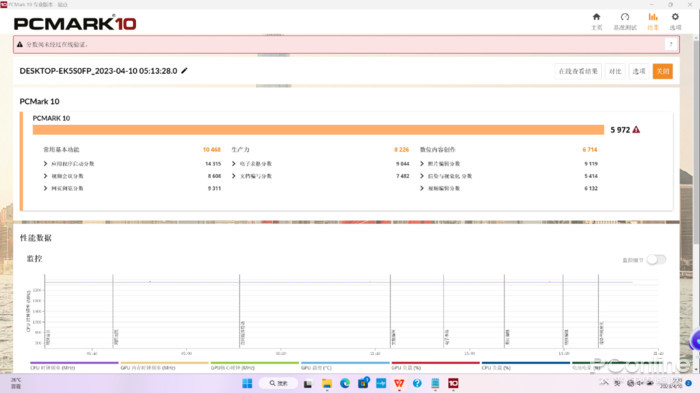
Task: Select the green GPU core clock legend
Action: click(254, 365)
